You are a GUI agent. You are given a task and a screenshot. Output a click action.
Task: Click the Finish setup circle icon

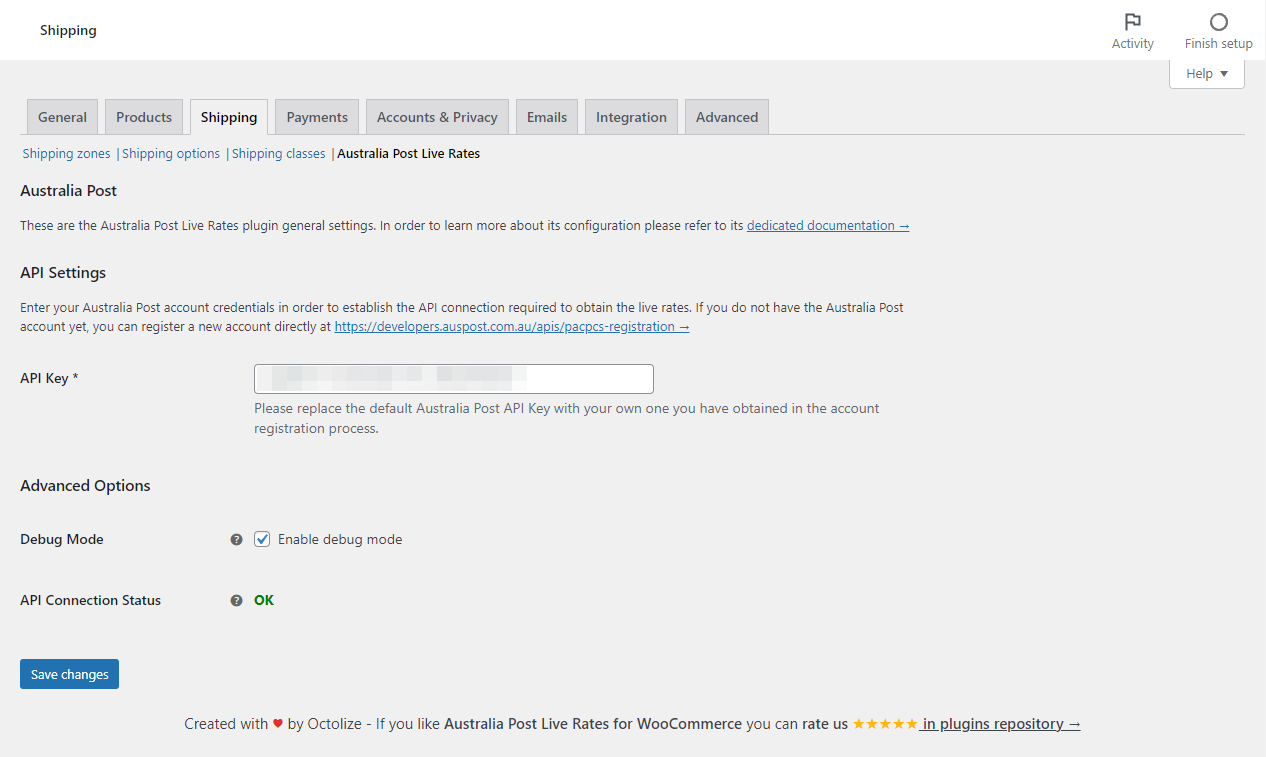(1218, 22)
